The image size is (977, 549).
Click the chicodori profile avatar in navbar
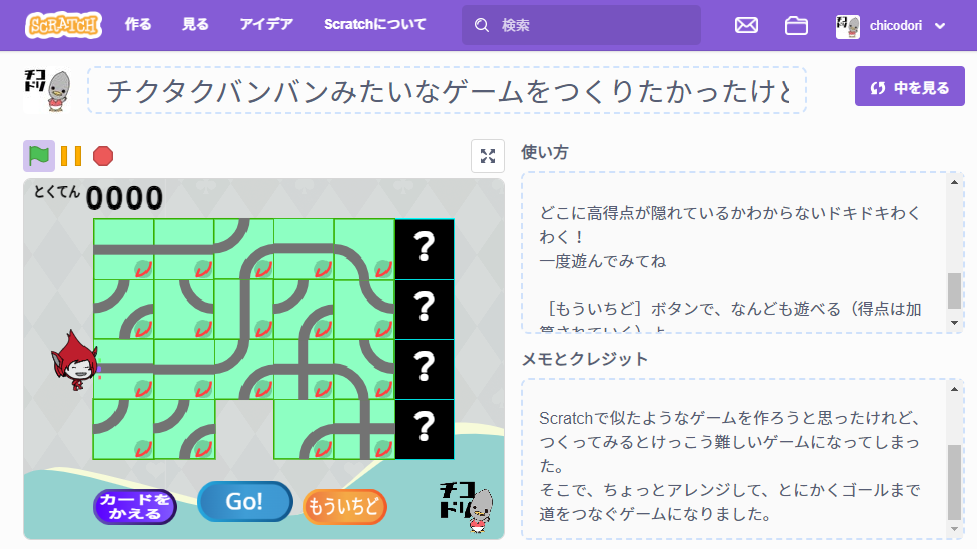(847, 26)
